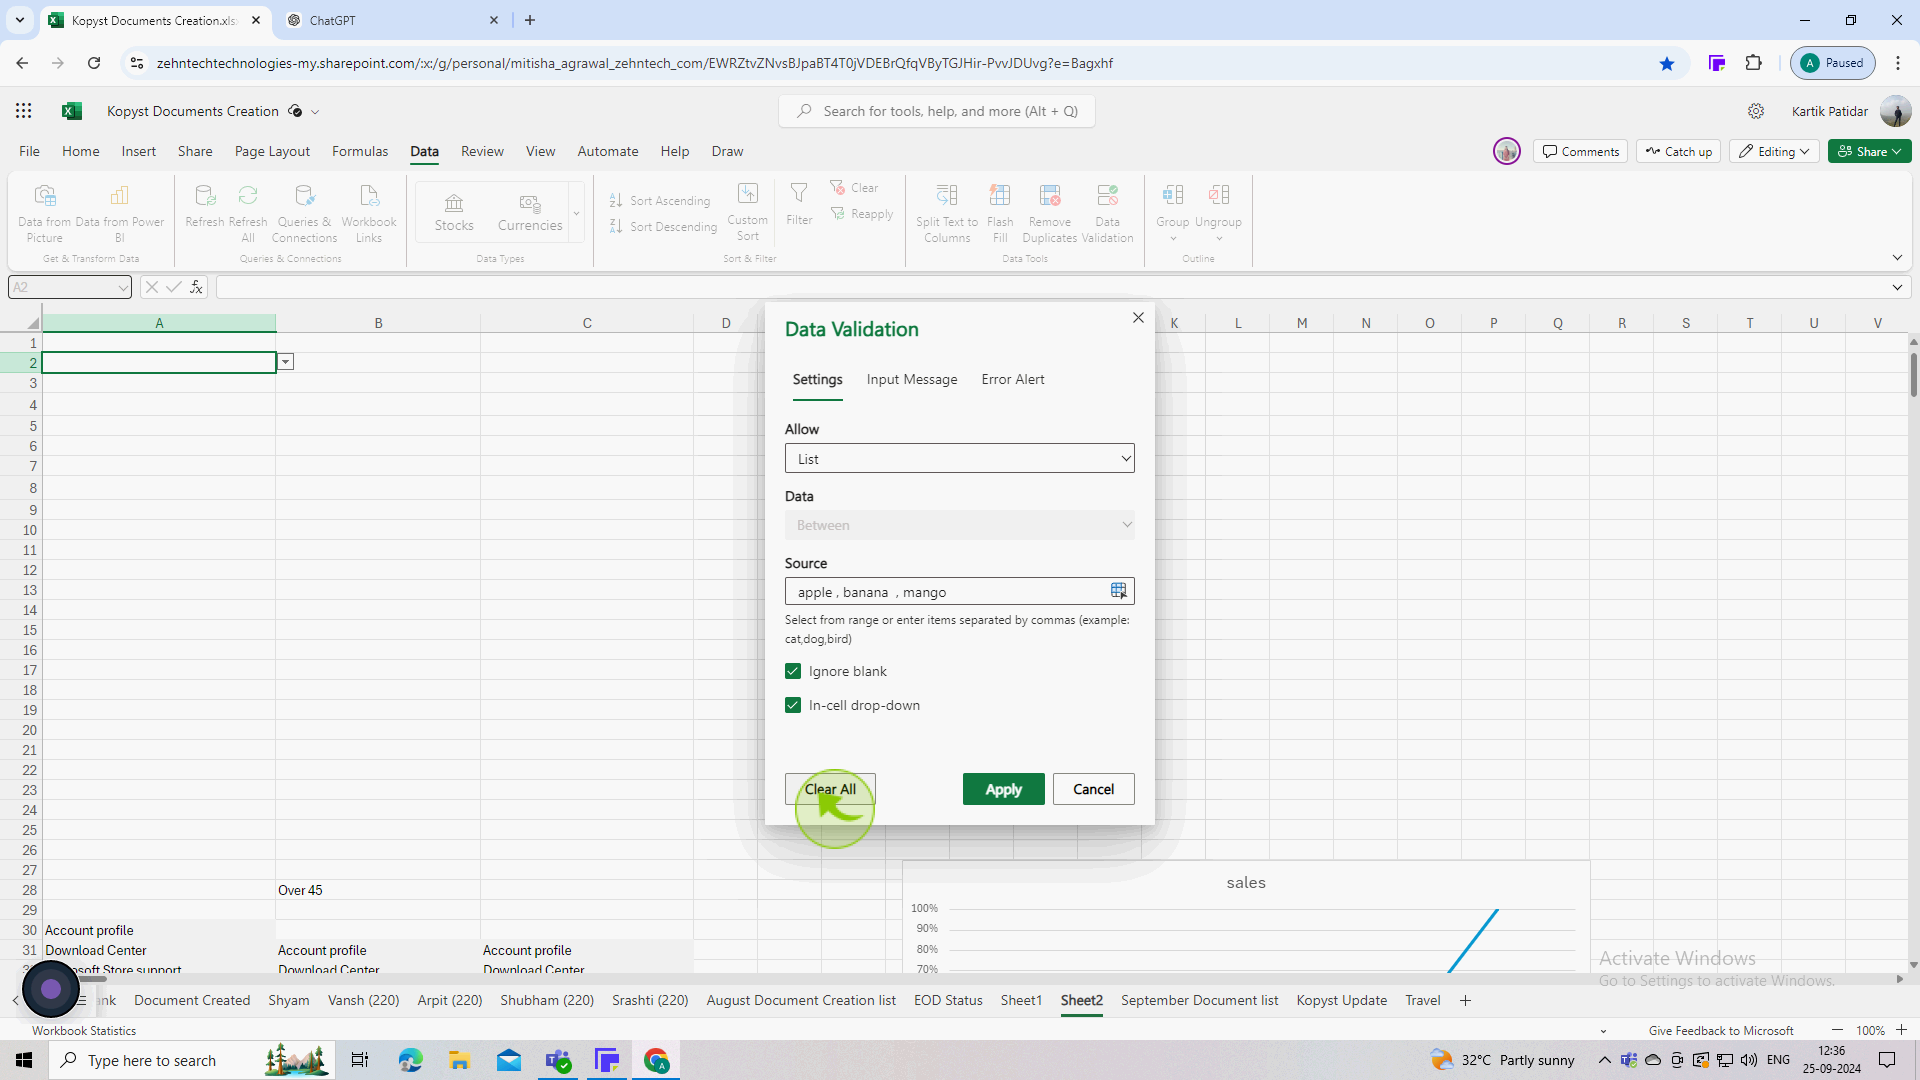Click Sort Ascending
Screen dimensions: 1920x1080
pos(660,201)
